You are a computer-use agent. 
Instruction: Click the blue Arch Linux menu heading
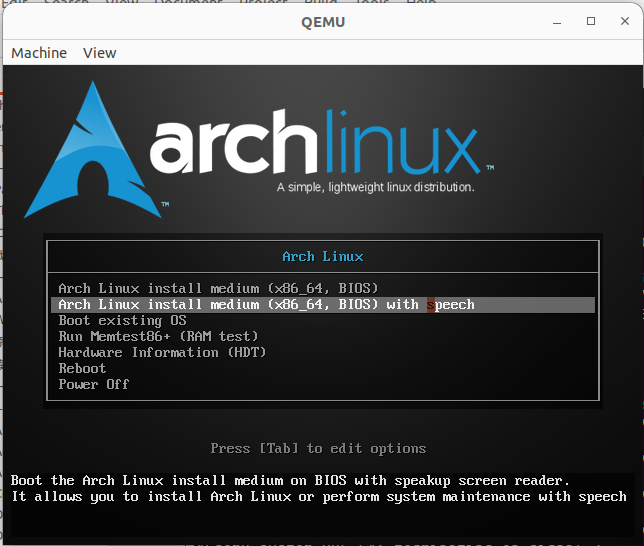pos(322,257)
